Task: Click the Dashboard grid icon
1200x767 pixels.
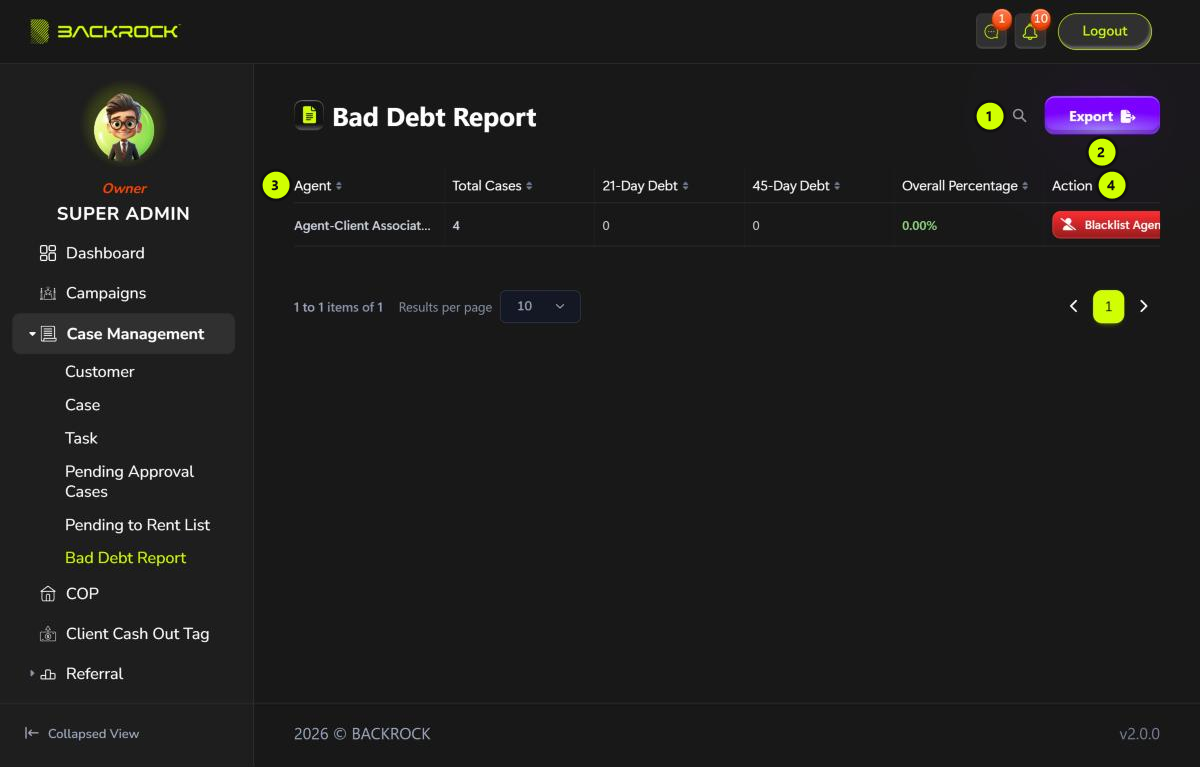Action: (48, 253)
